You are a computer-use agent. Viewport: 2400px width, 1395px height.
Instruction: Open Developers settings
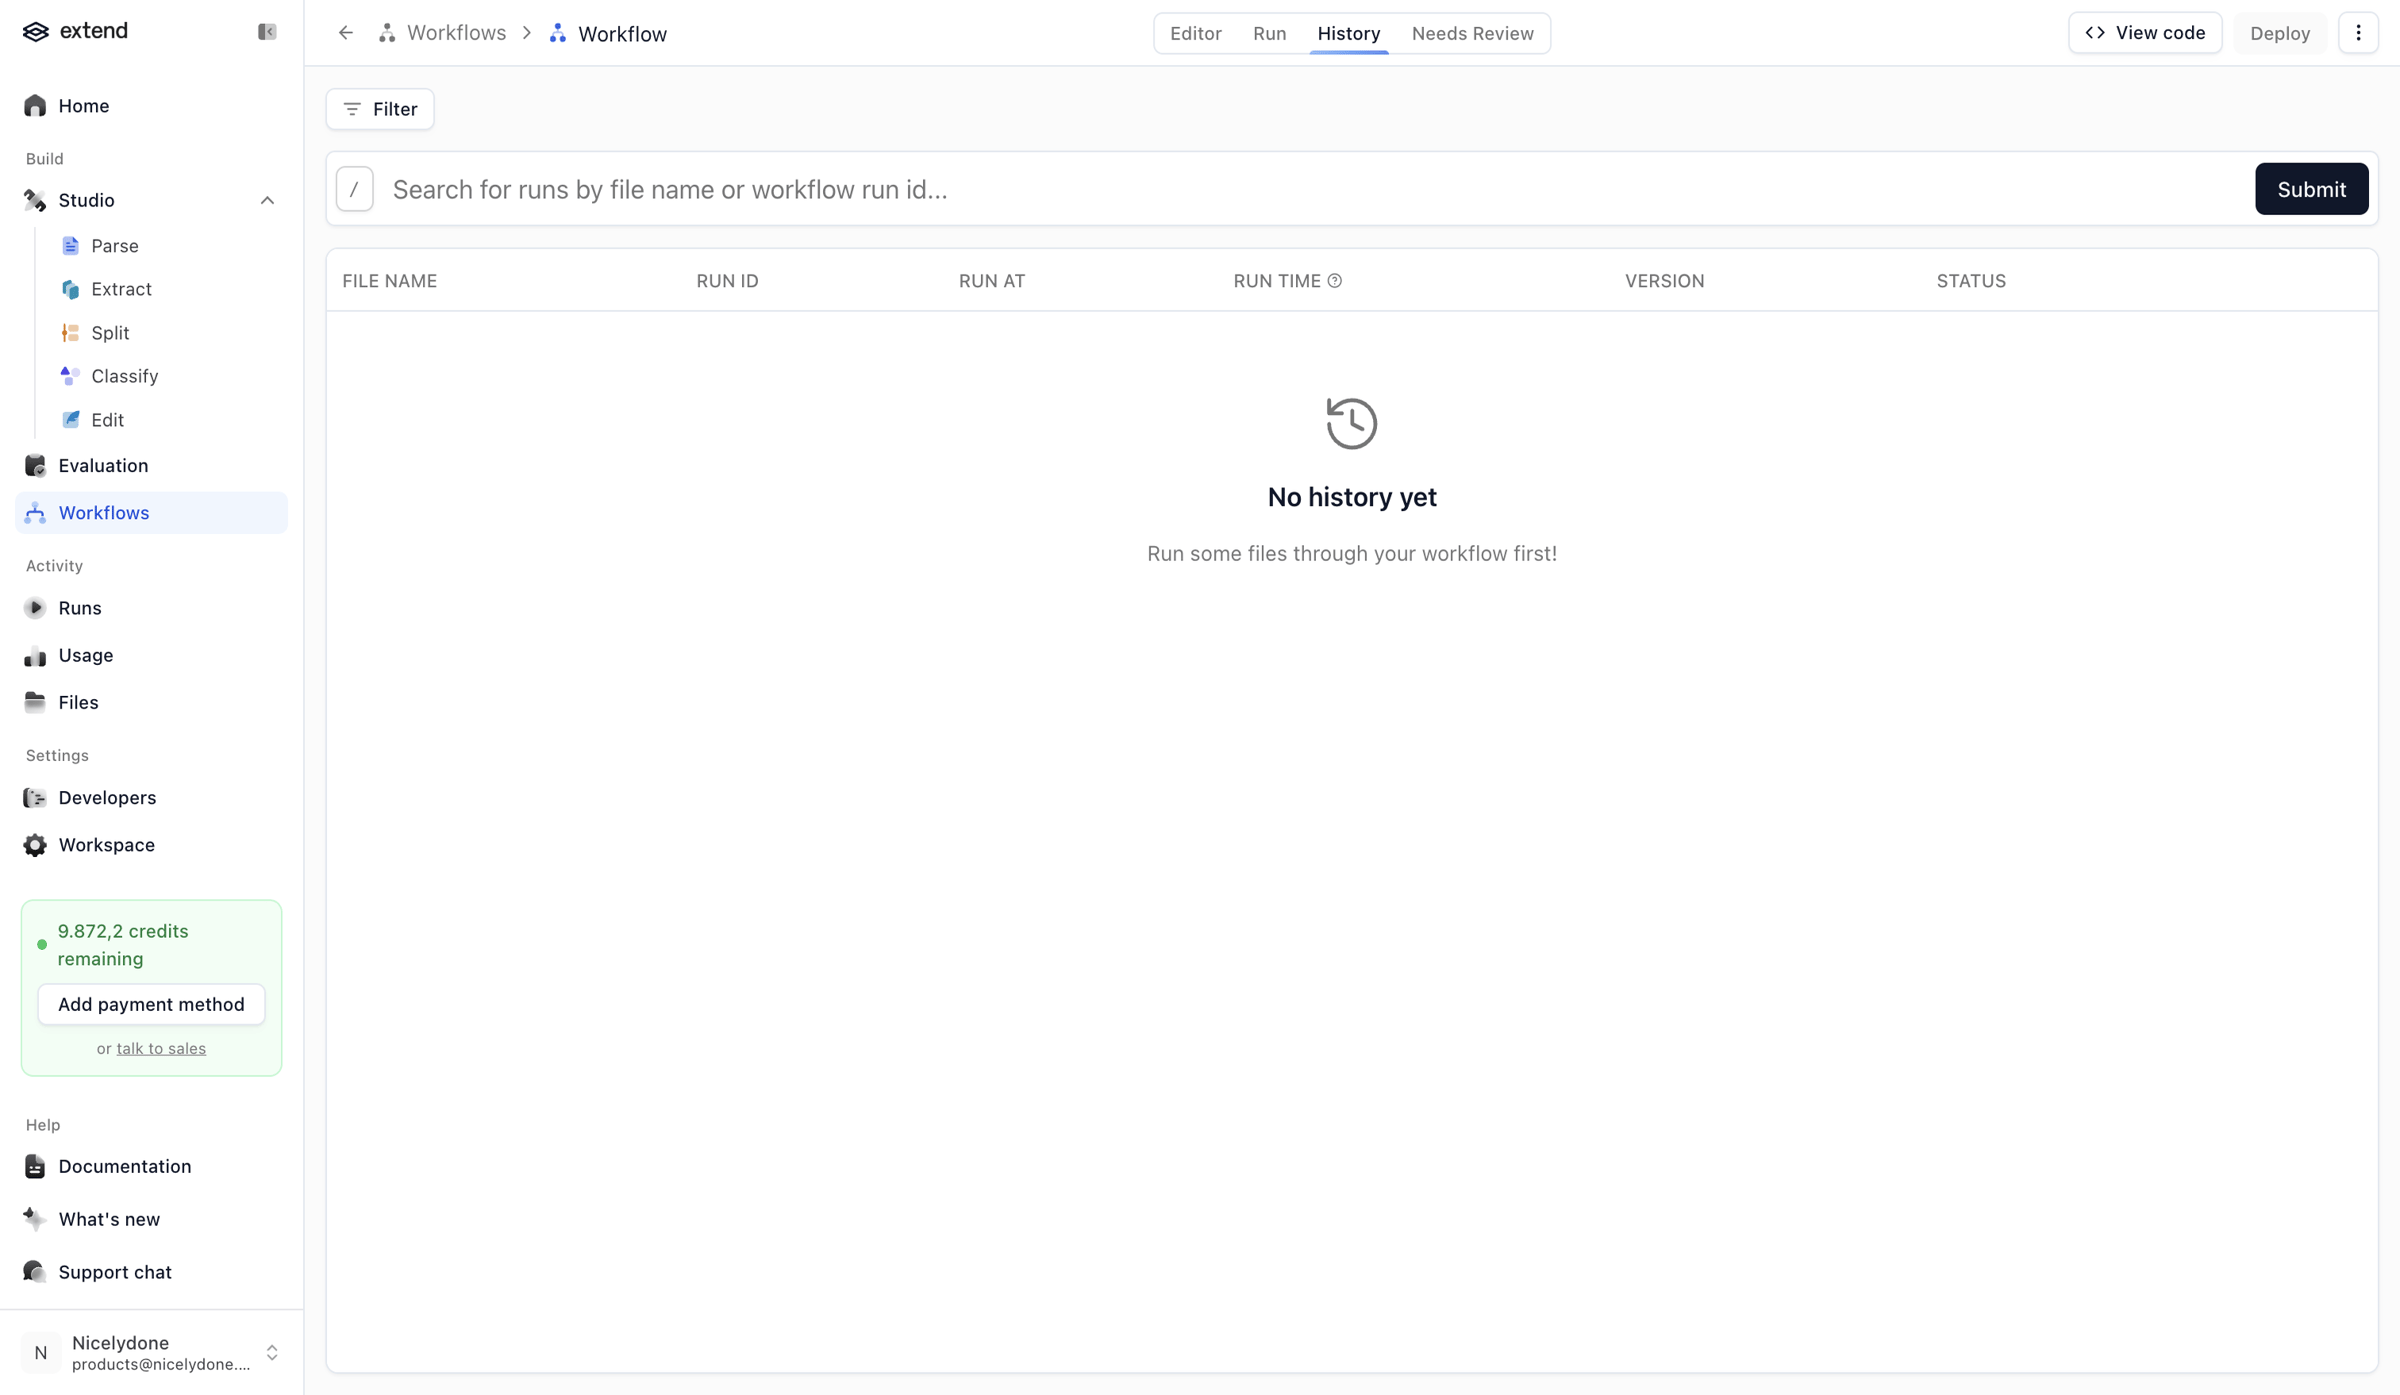click(151, 798)
